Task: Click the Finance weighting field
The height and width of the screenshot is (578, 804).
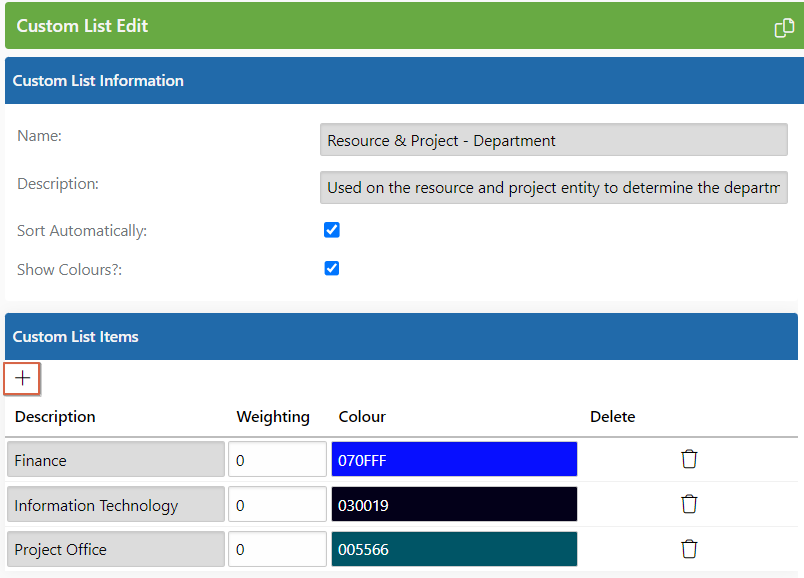Action: coord(277,459)
